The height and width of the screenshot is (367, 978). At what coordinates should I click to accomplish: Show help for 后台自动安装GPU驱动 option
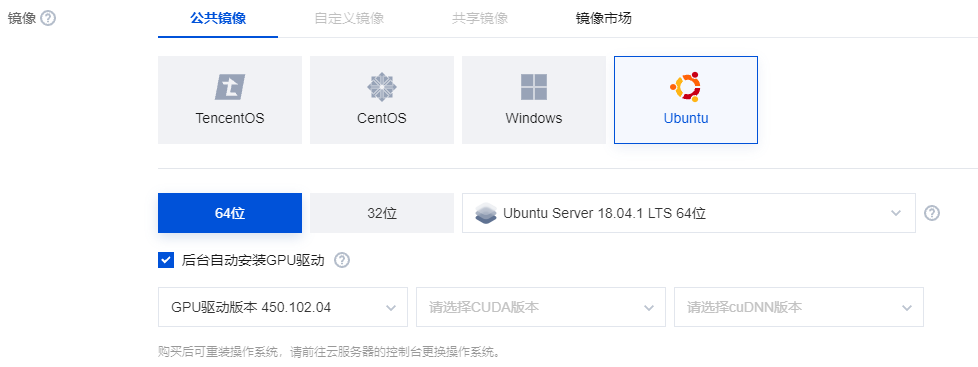342,260
